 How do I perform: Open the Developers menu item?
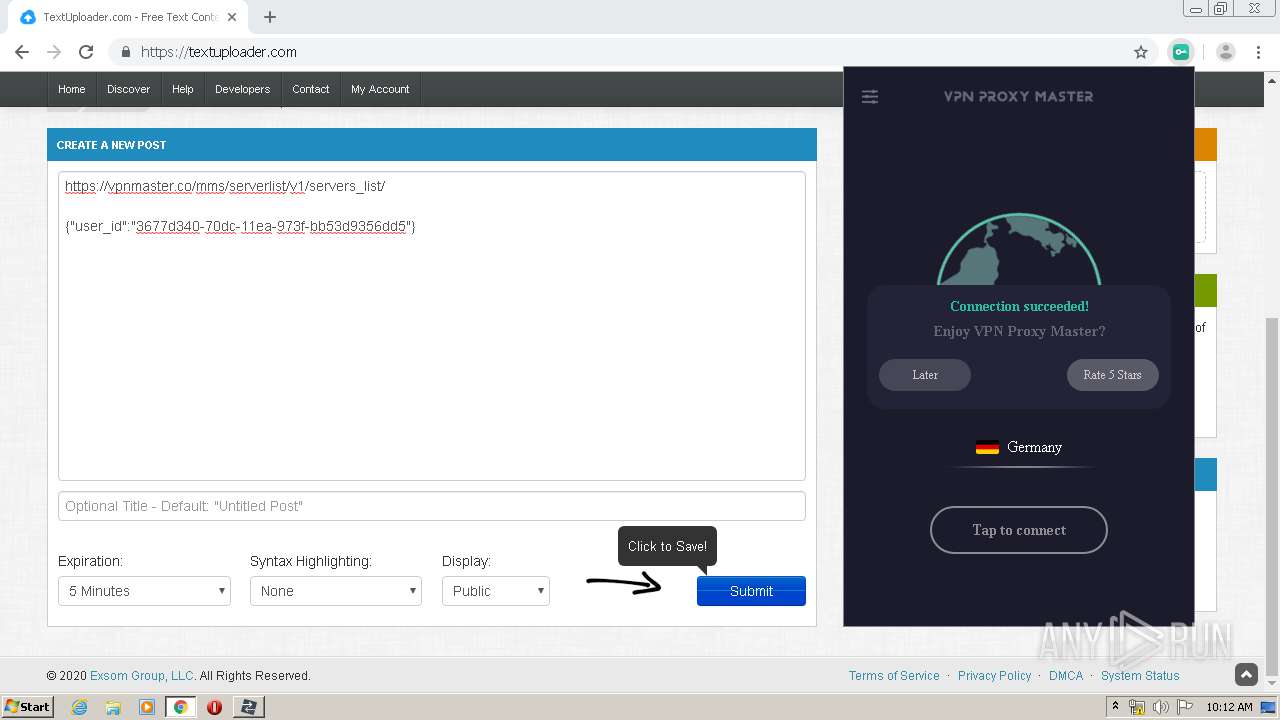point(242,89)
